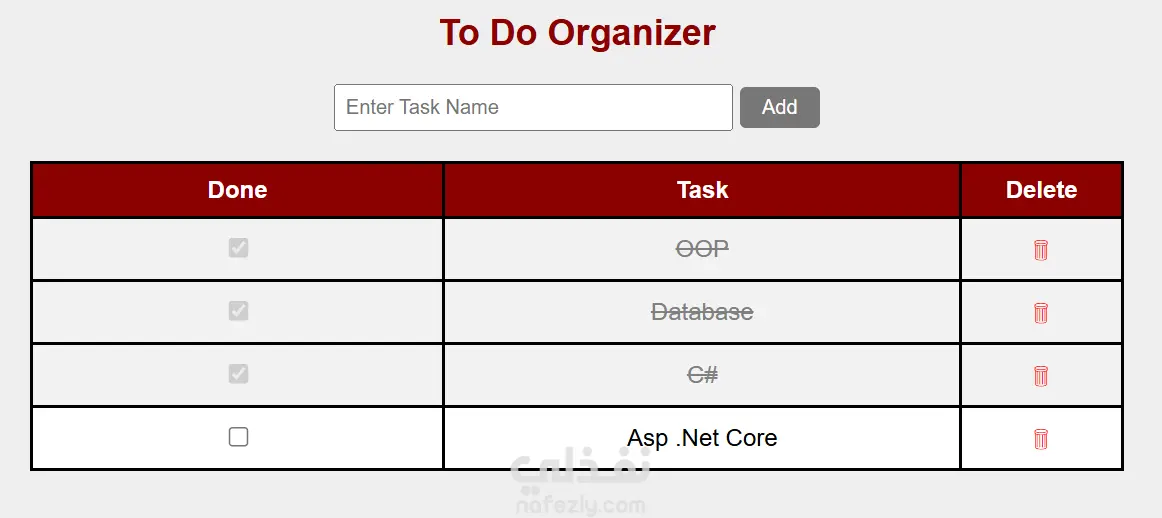Click the struck-through C# task name
This screenshot has width=1162, height=518.
click(702, 376)
